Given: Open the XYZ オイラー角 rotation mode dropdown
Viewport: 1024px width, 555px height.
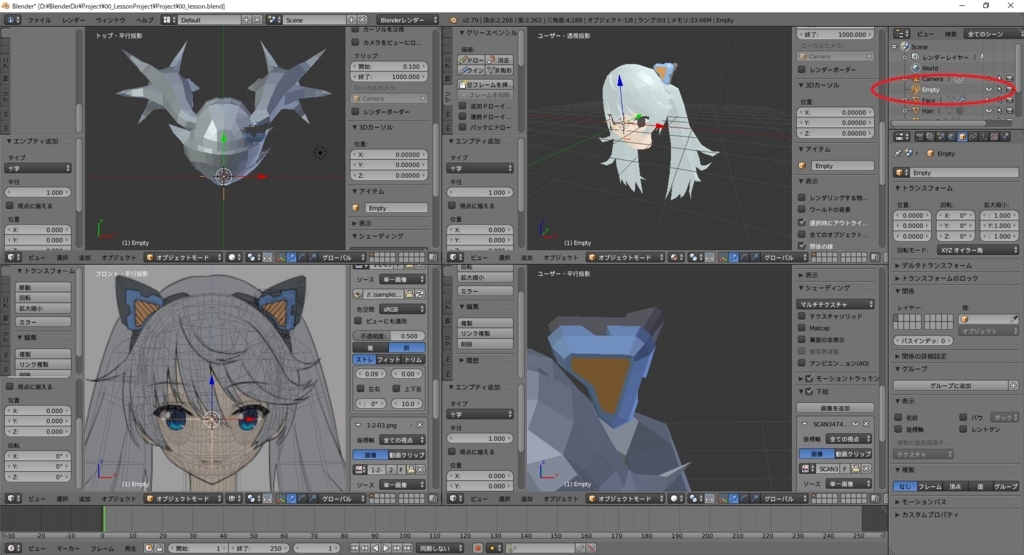Looking at the screenshot, I should coord(978,250).
